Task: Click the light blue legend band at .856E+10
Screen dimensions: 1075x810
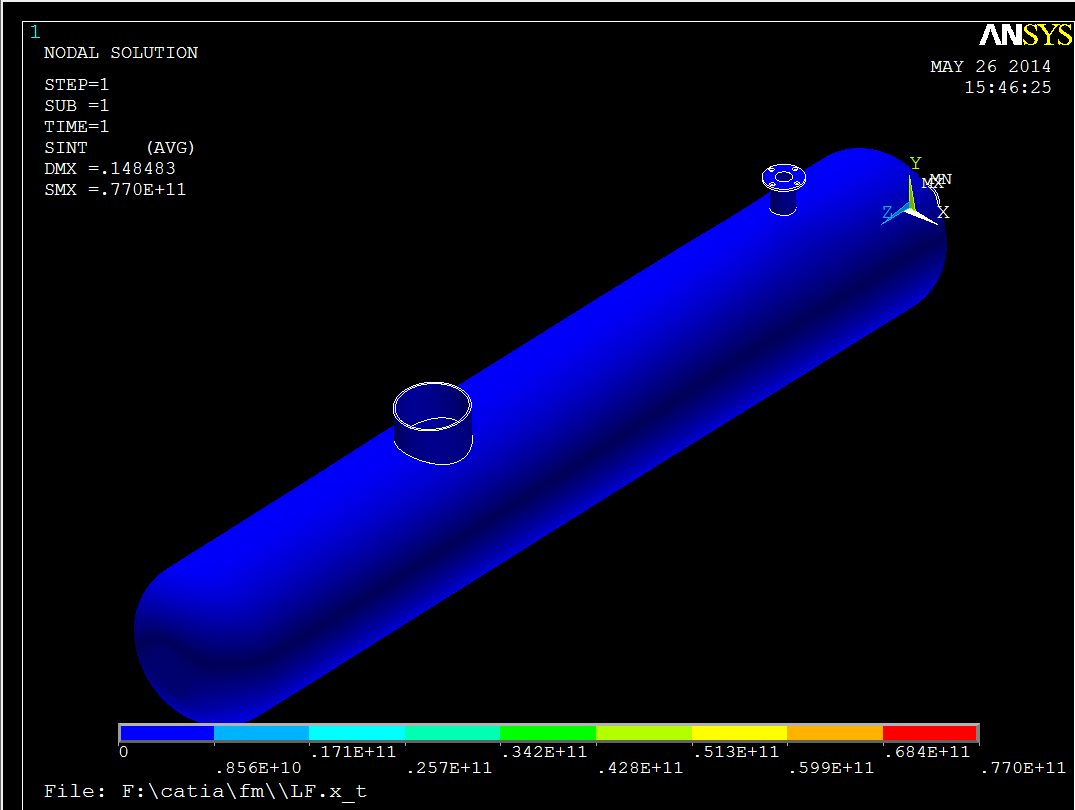Action: click(261, 733)
